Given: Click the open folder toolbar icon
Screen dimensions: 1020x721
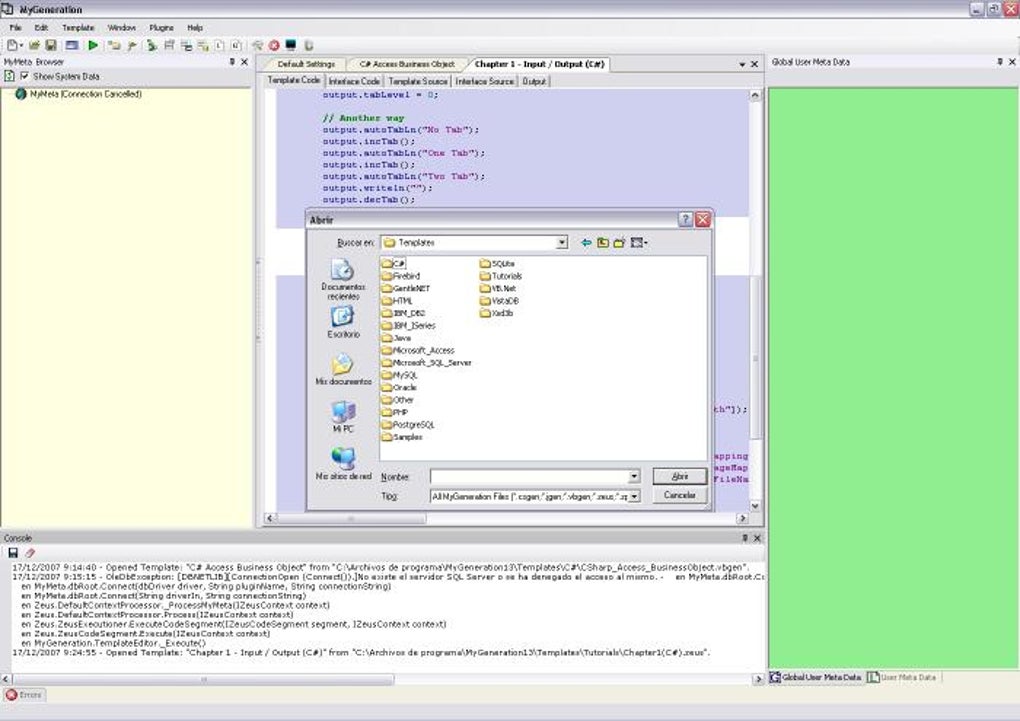Looking at the screenshot, I should (34, 45).
